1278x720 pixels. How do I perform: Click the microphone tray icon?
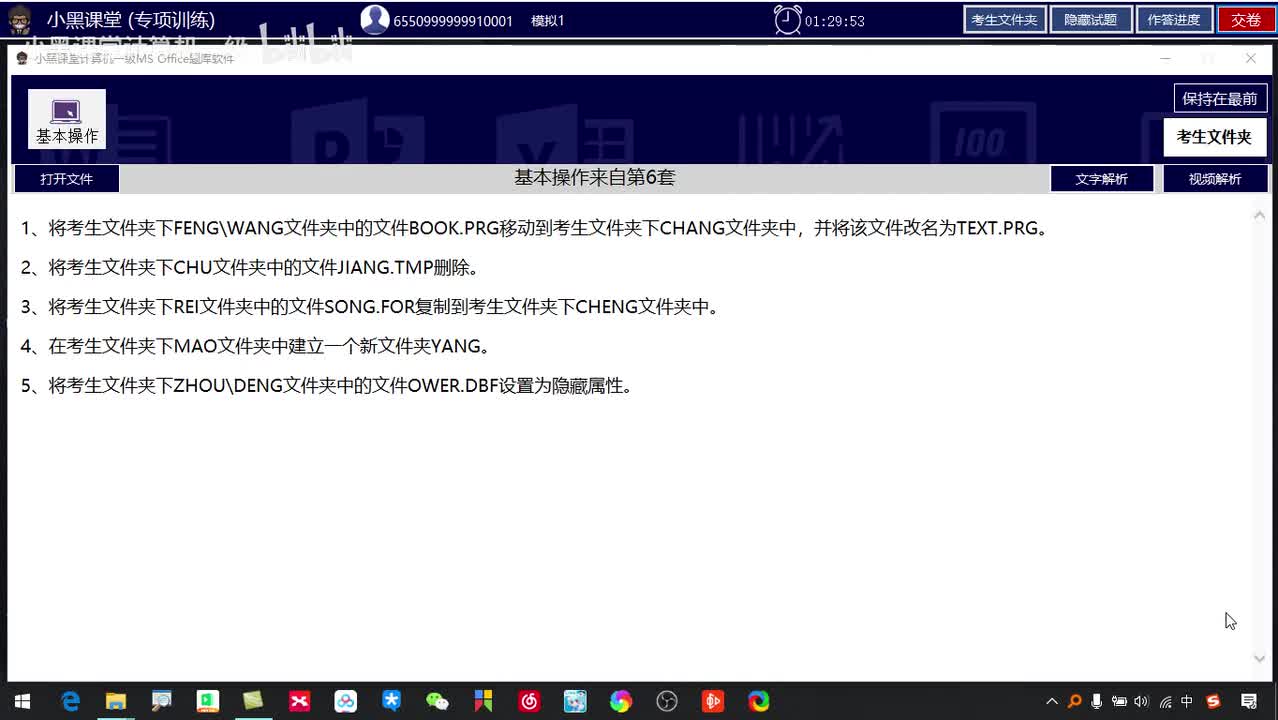pos(1097,701)
